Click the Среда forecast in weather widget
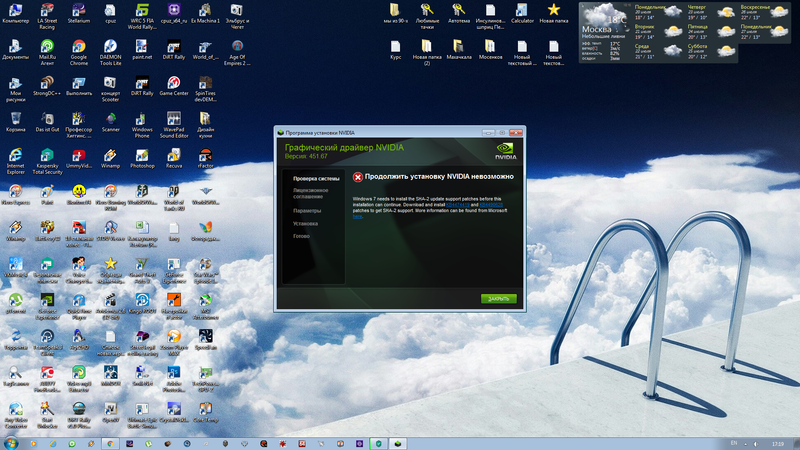 [x=658, y=51]
